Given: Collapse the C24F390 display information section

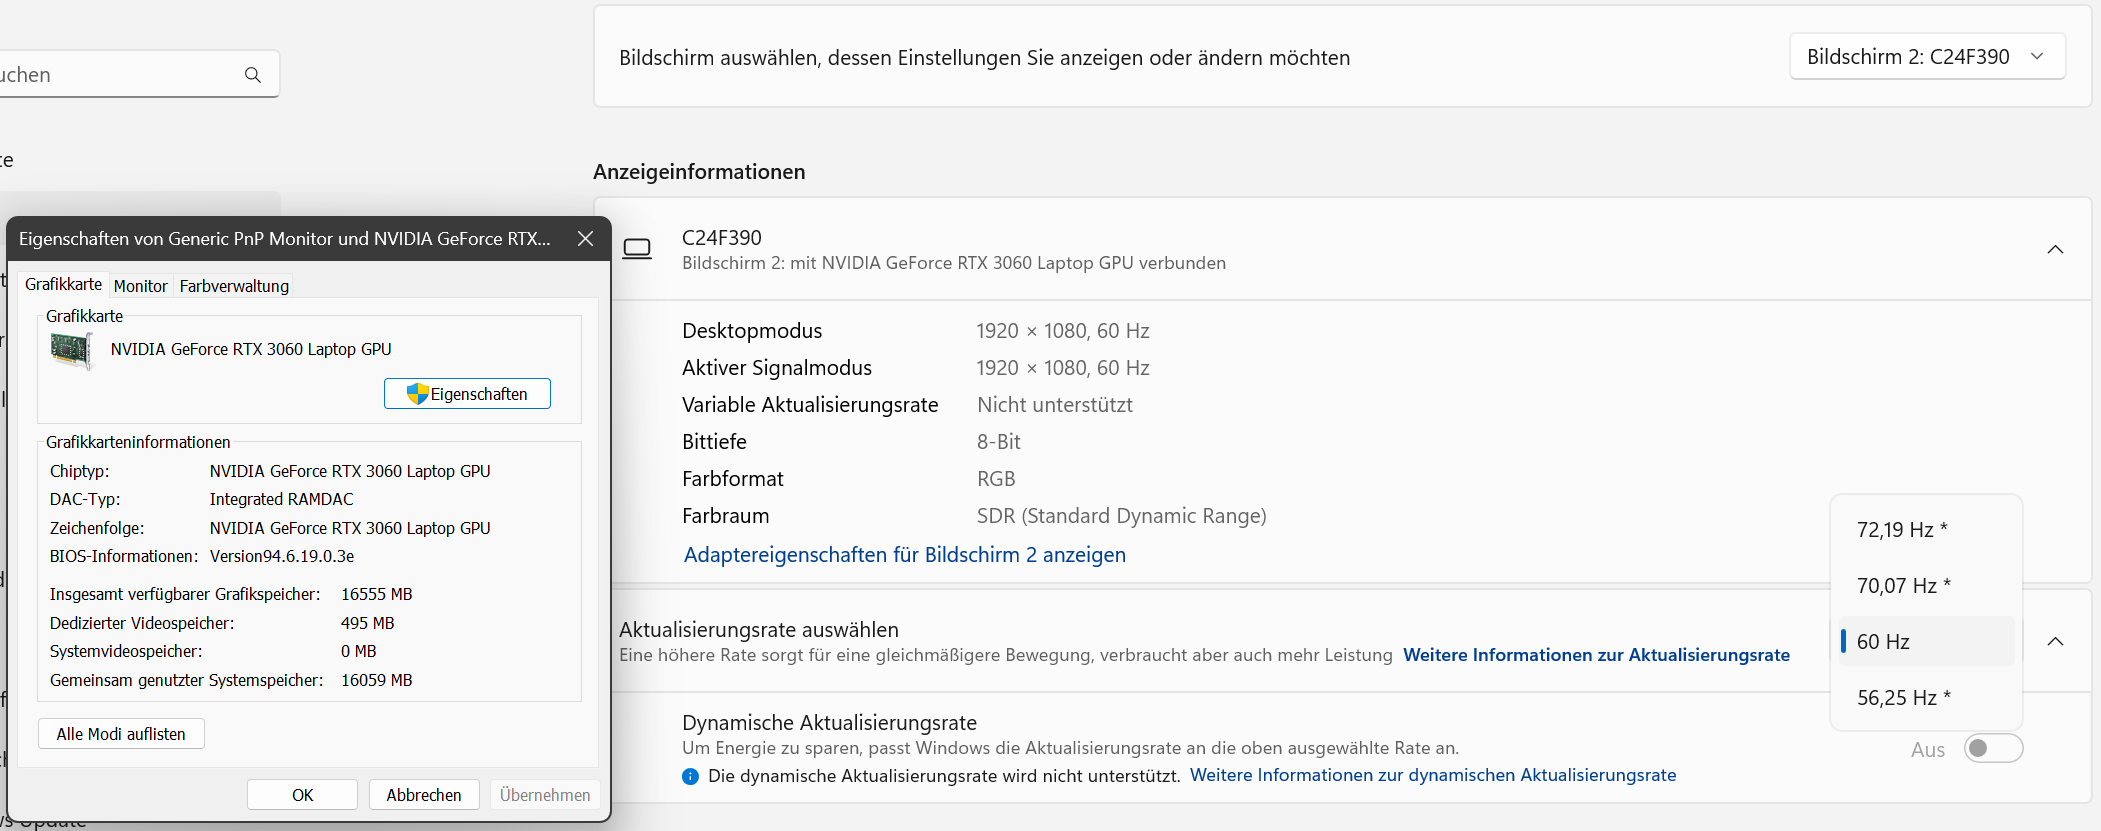Looking at the screenshot, I should (2055, 249).
